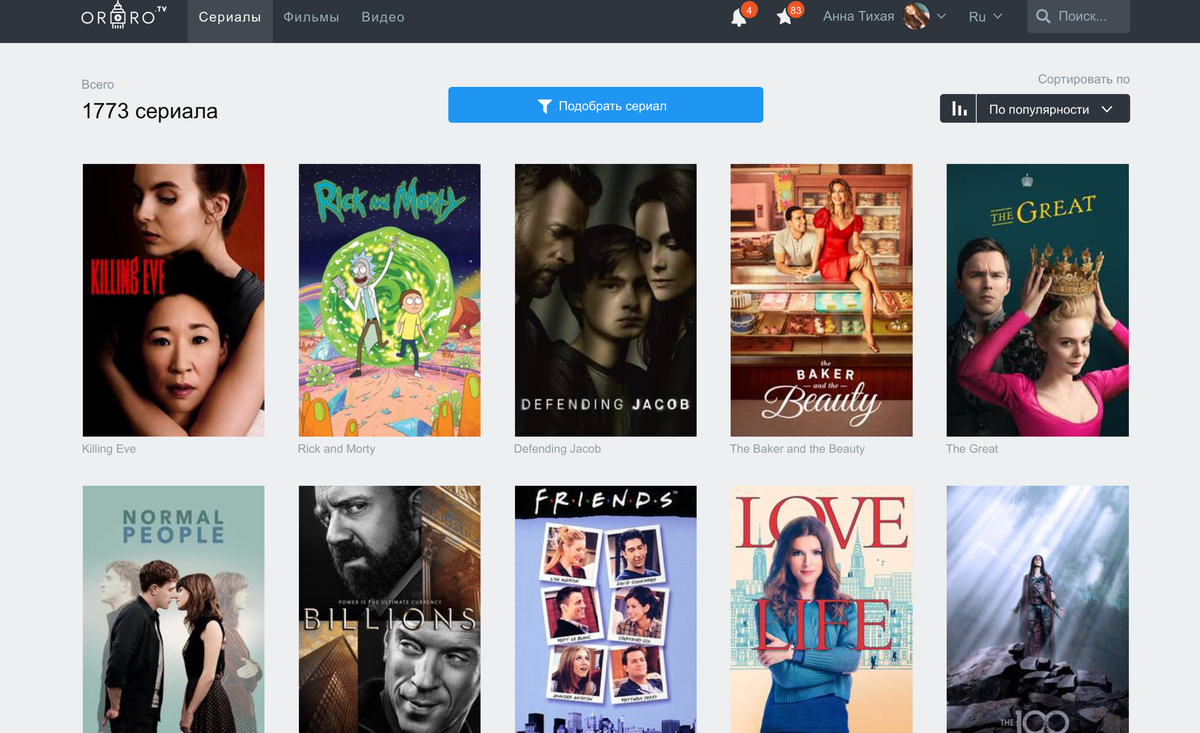This screenshot has width=1200, height=733.
Task: Open the Friends poster
Action: coord(605,609)
